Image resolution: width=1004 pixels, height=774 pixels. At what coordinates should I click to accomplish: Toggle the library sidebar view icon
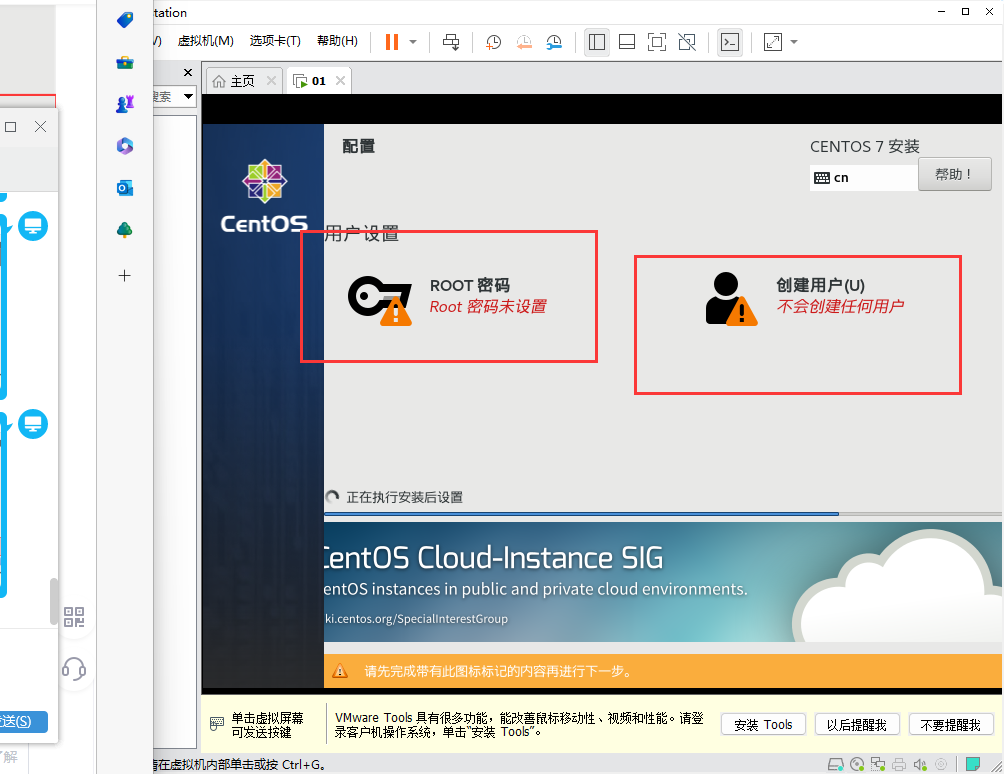click(597, 42)
